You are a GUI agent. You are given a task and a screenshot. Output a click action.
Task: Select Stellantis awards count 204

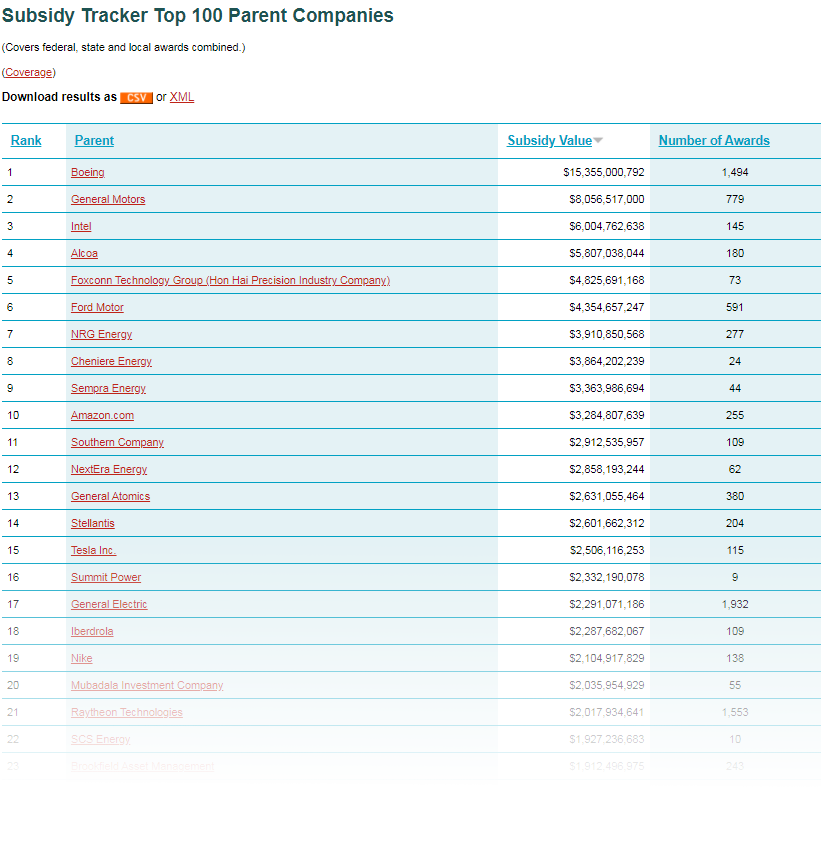(x=735, y=523)
